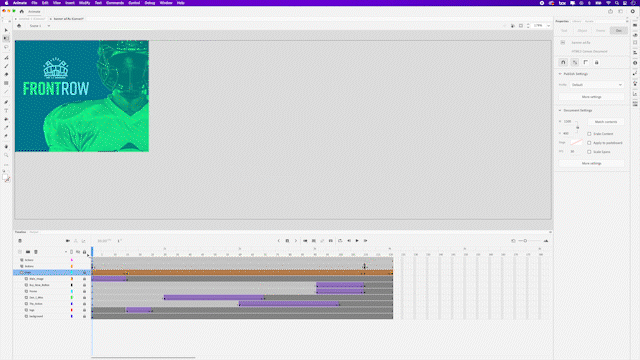Click the delete layer trash icon
Screen dimensions: 640x360
[36, 252]
